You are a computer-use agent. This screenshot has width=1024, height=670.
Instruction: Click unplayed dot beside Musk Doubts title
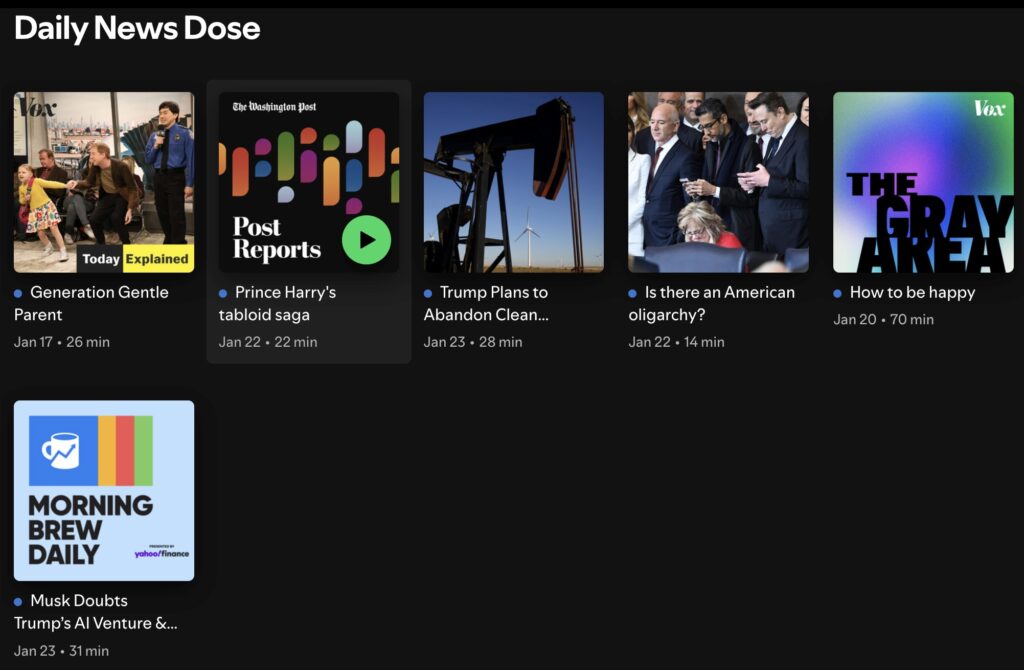(x=18, y=601)
